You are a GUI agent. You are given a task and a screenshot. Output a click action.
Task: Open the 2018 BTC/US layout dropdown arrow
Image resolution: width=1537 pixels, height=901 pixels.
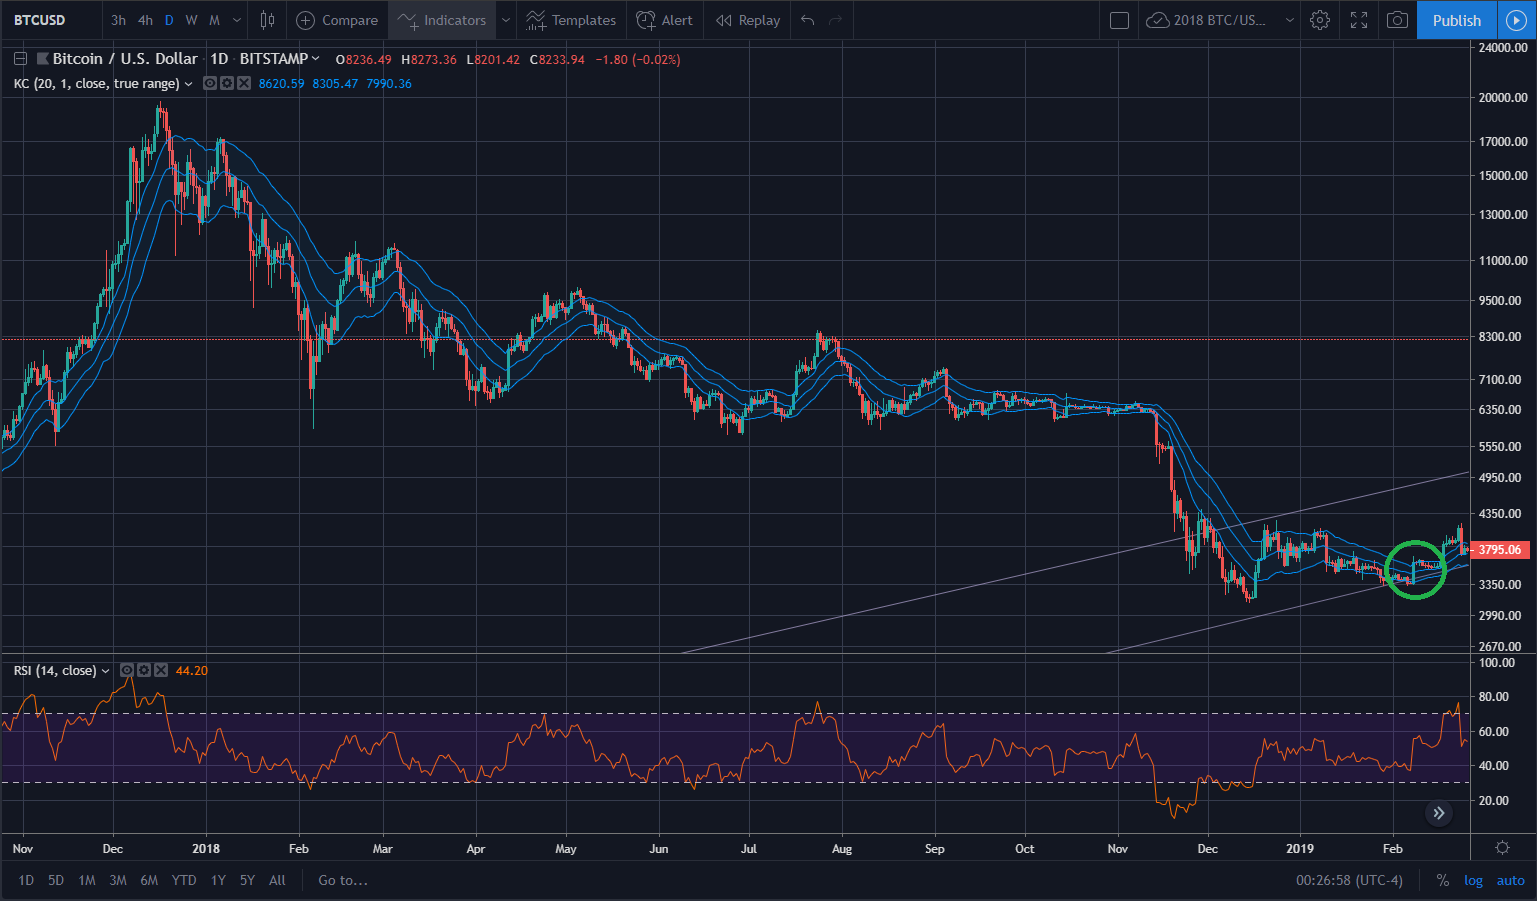(1290, 20)
